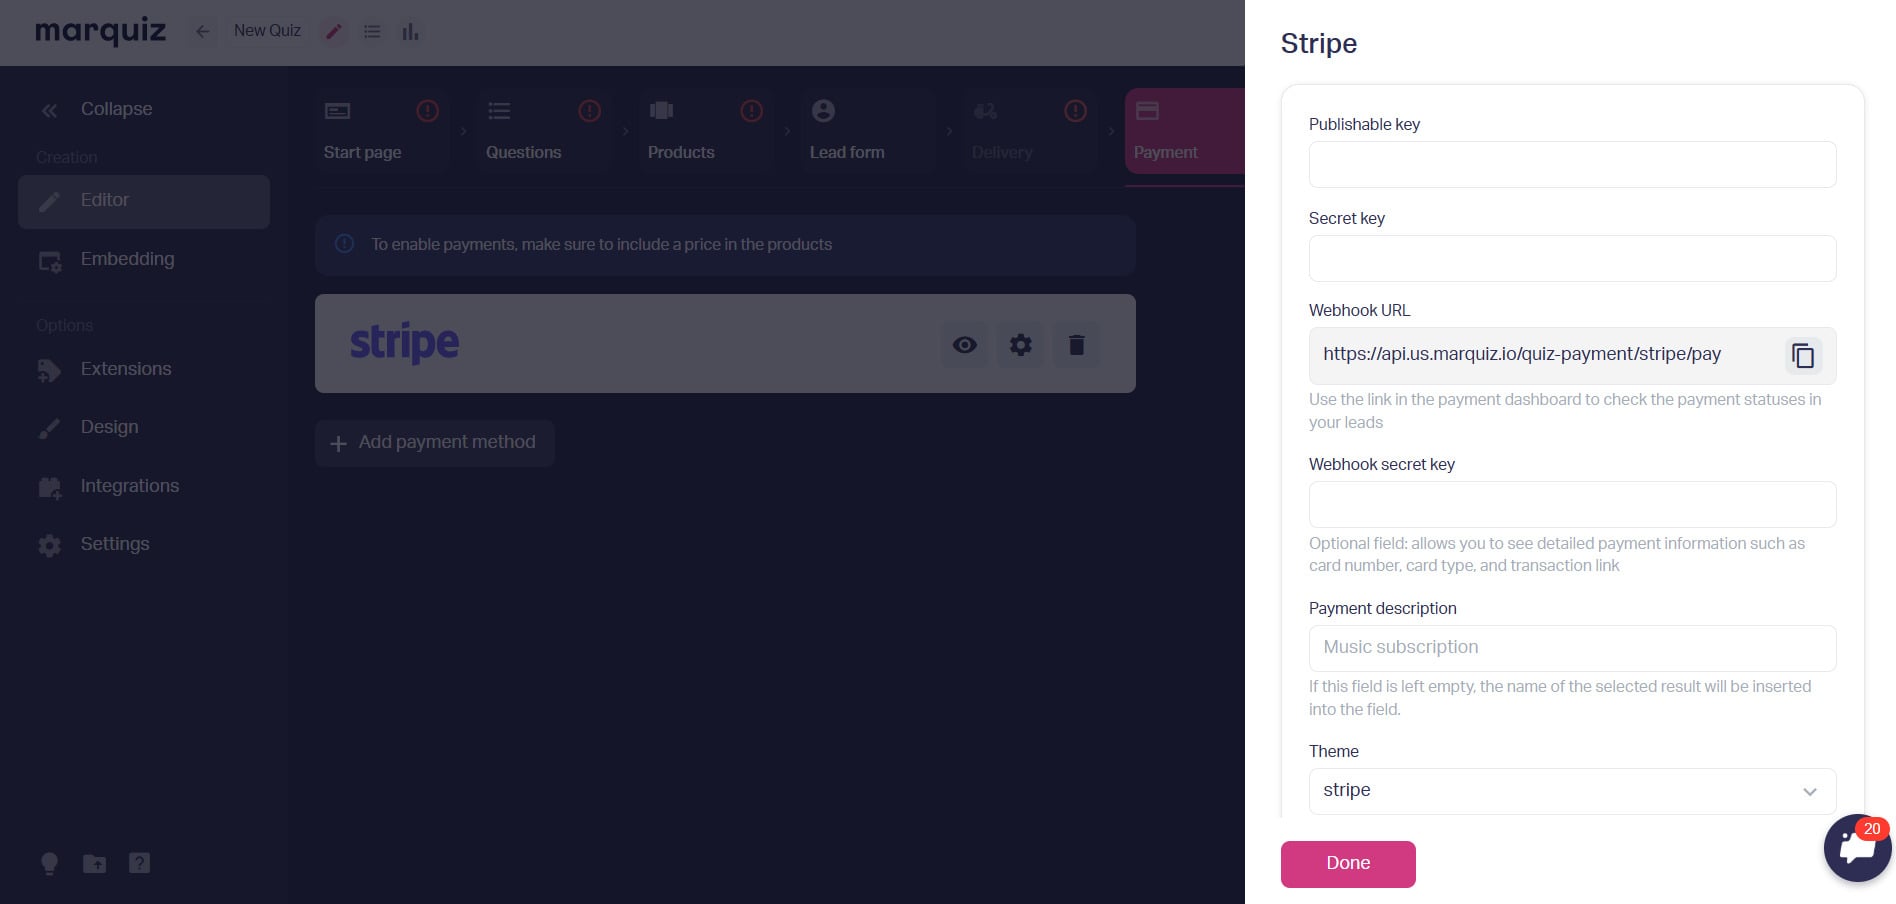1896x904 pixels.
Task: Click the marquiz logo
Action: click(x=101, y=31)
